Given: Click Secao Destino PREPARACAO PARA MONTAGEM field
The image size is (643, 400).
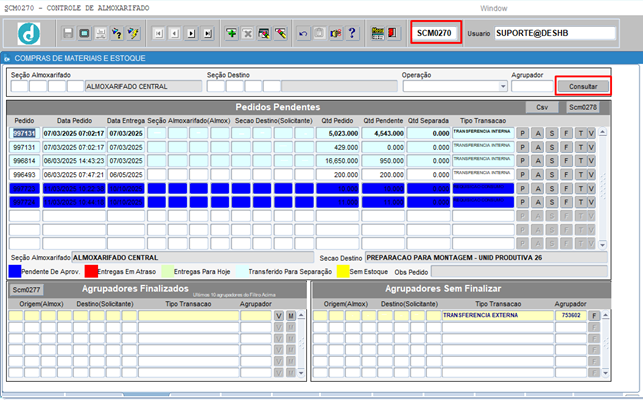Looking at the screenshot, I should pos(486,258).
